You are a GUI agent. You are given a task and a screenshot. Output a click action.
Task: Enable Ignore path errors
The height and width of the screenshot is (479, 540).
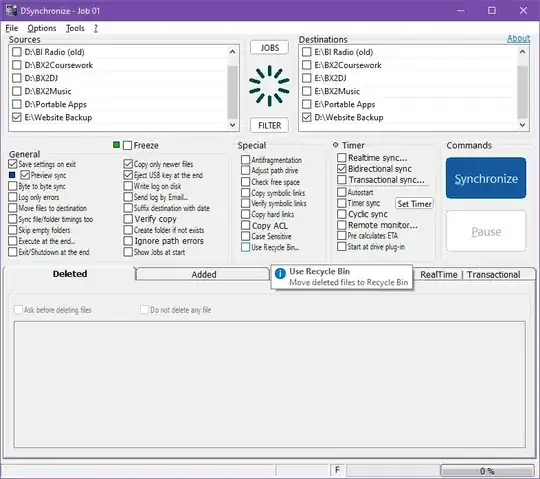click(128, 241)
